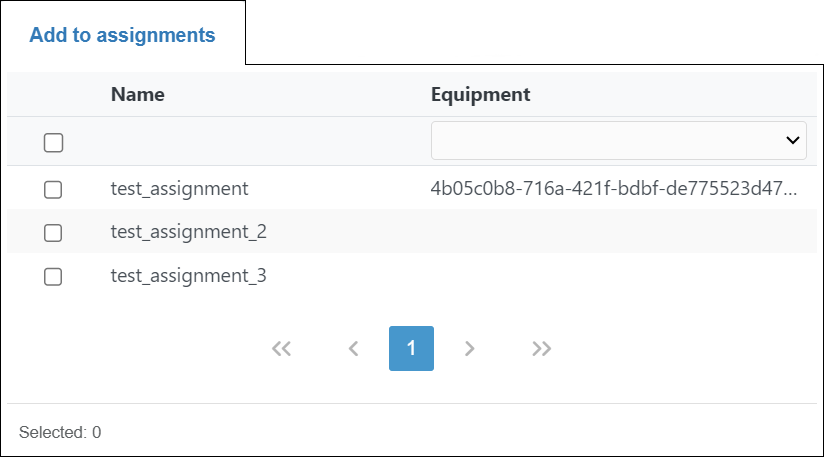Enable the checkbox for test_assignment_3
The height and width of the screenshot is (457, 824).
pos(54,277)
